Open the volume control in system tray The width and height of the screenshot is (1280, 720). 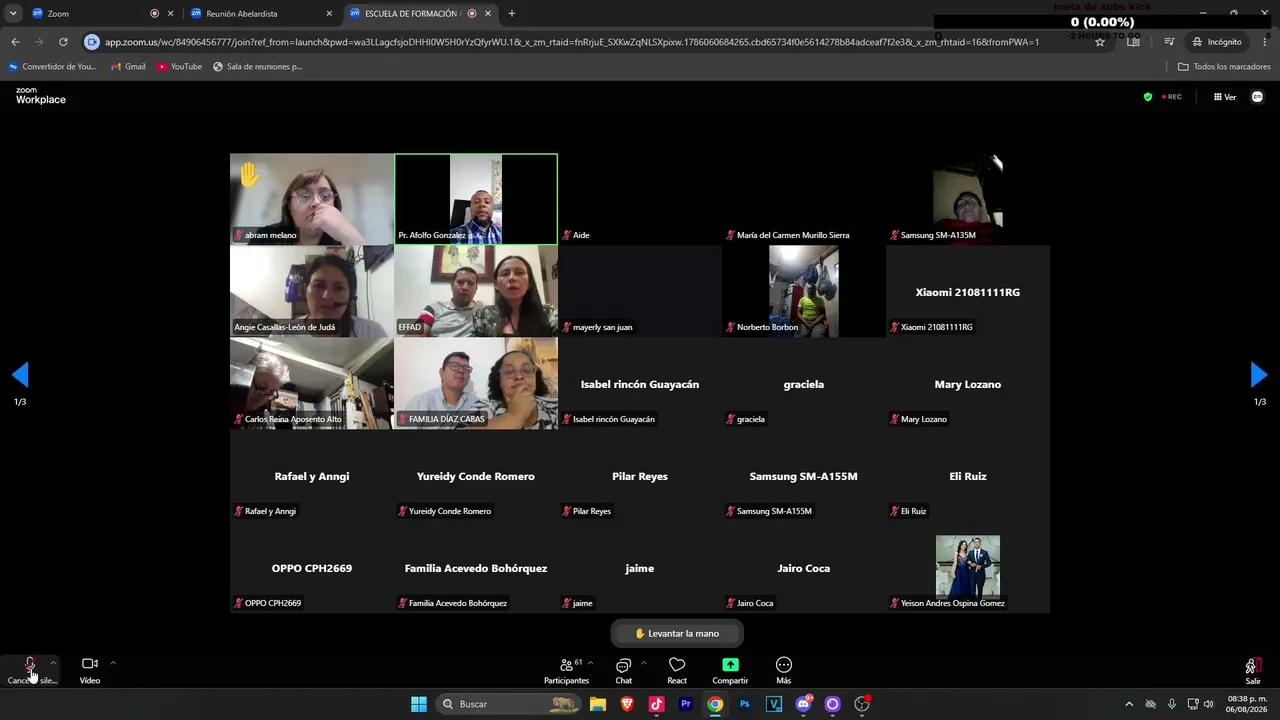point(1209,704)
